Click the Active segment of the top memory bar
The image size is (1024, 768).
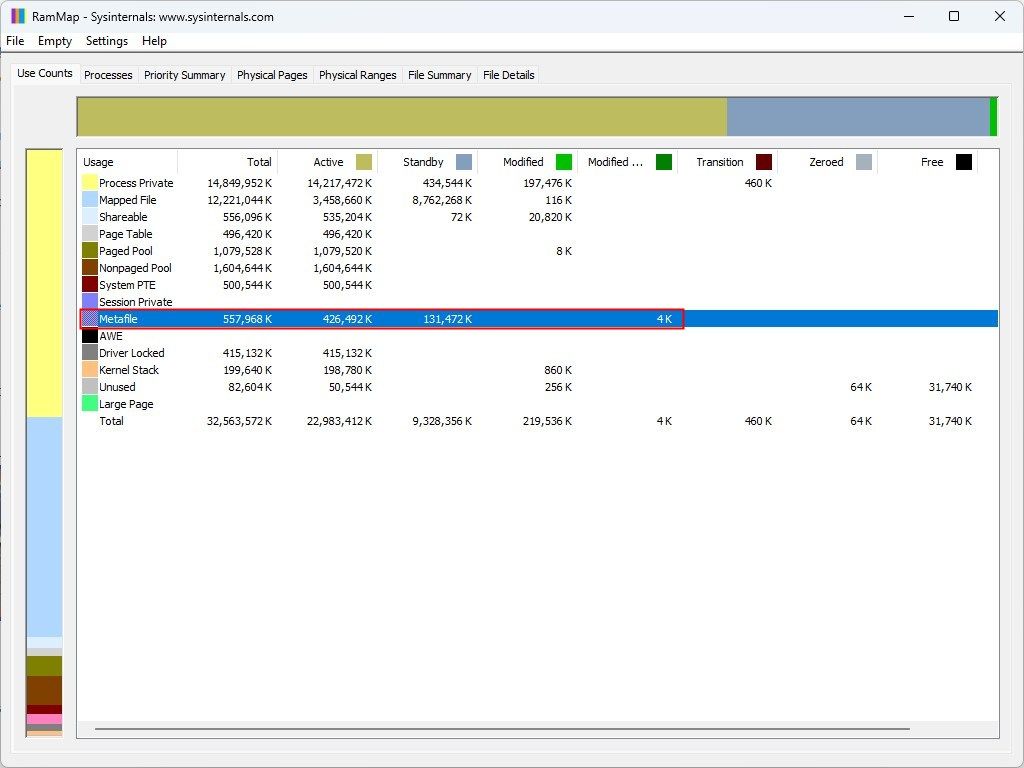pos(402,117)
